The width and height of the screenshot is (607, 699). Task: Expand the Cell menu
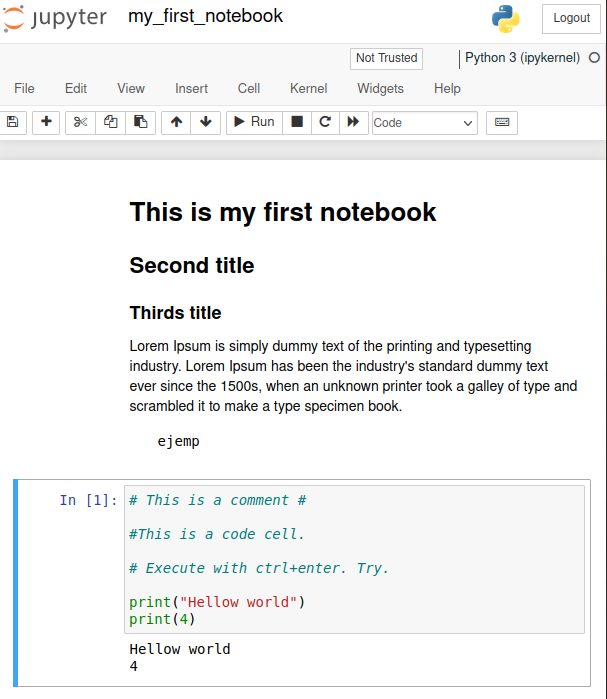pos(249,88)
